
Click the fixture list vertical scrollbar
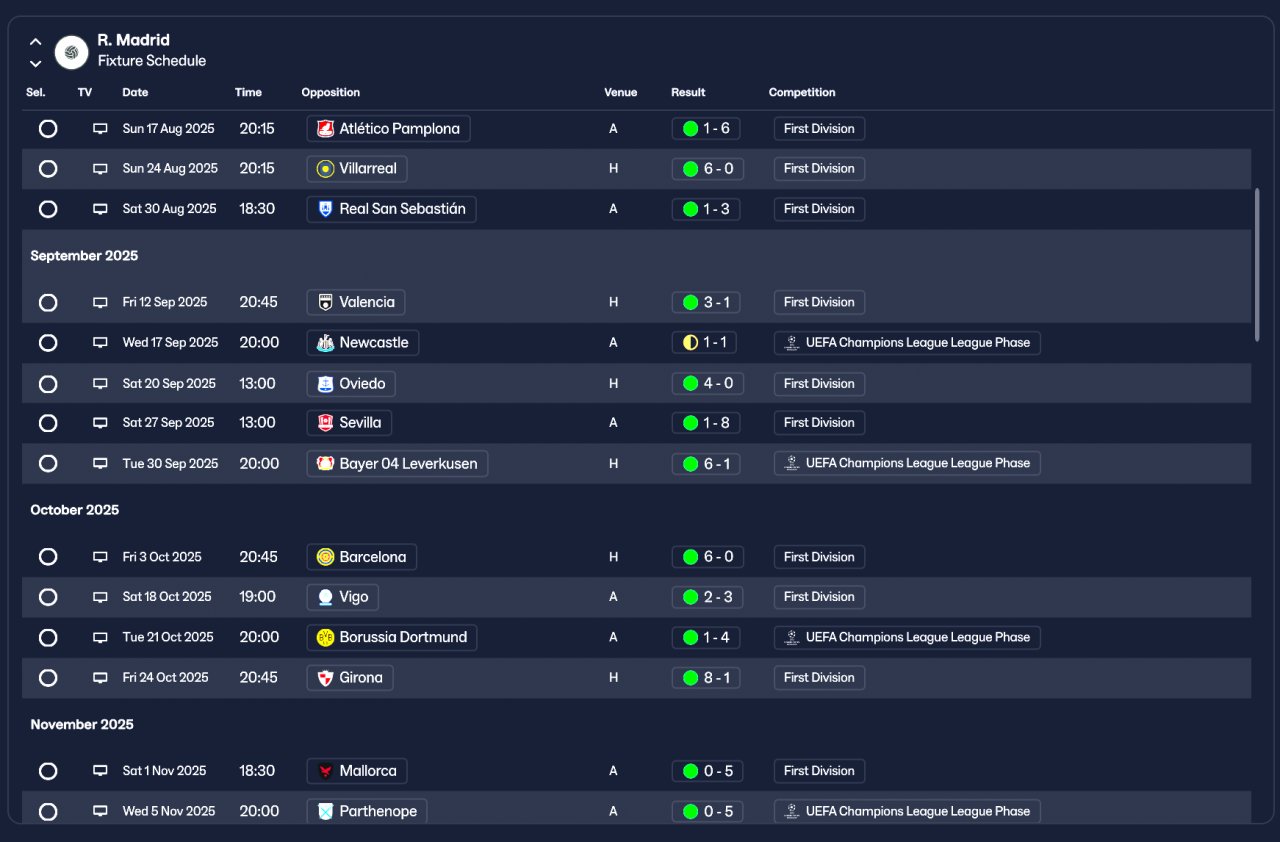[x=1257, y=265]
